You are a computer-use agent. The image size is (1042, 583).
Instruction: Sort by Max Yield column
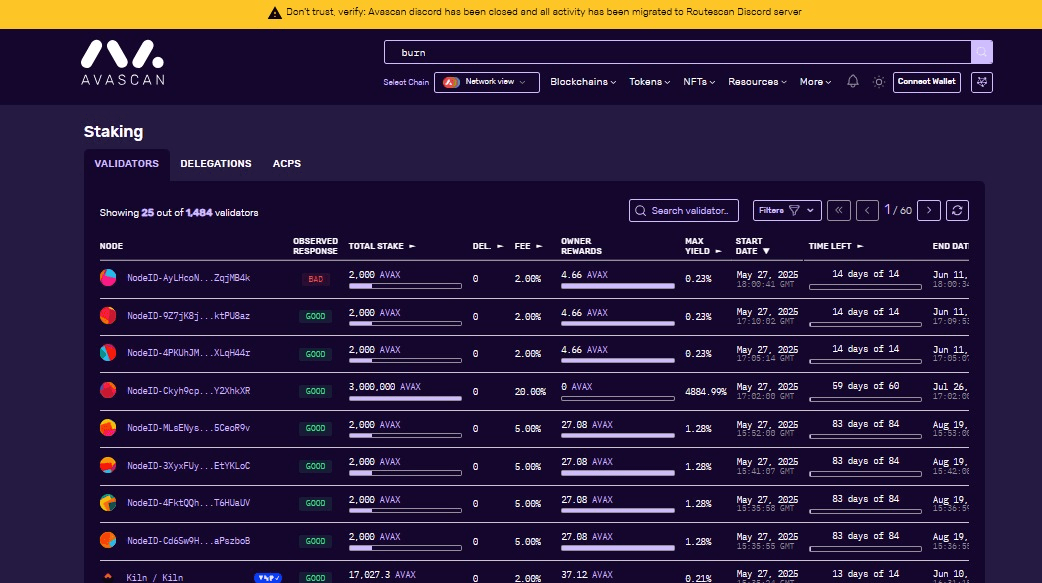coord(702,246)
